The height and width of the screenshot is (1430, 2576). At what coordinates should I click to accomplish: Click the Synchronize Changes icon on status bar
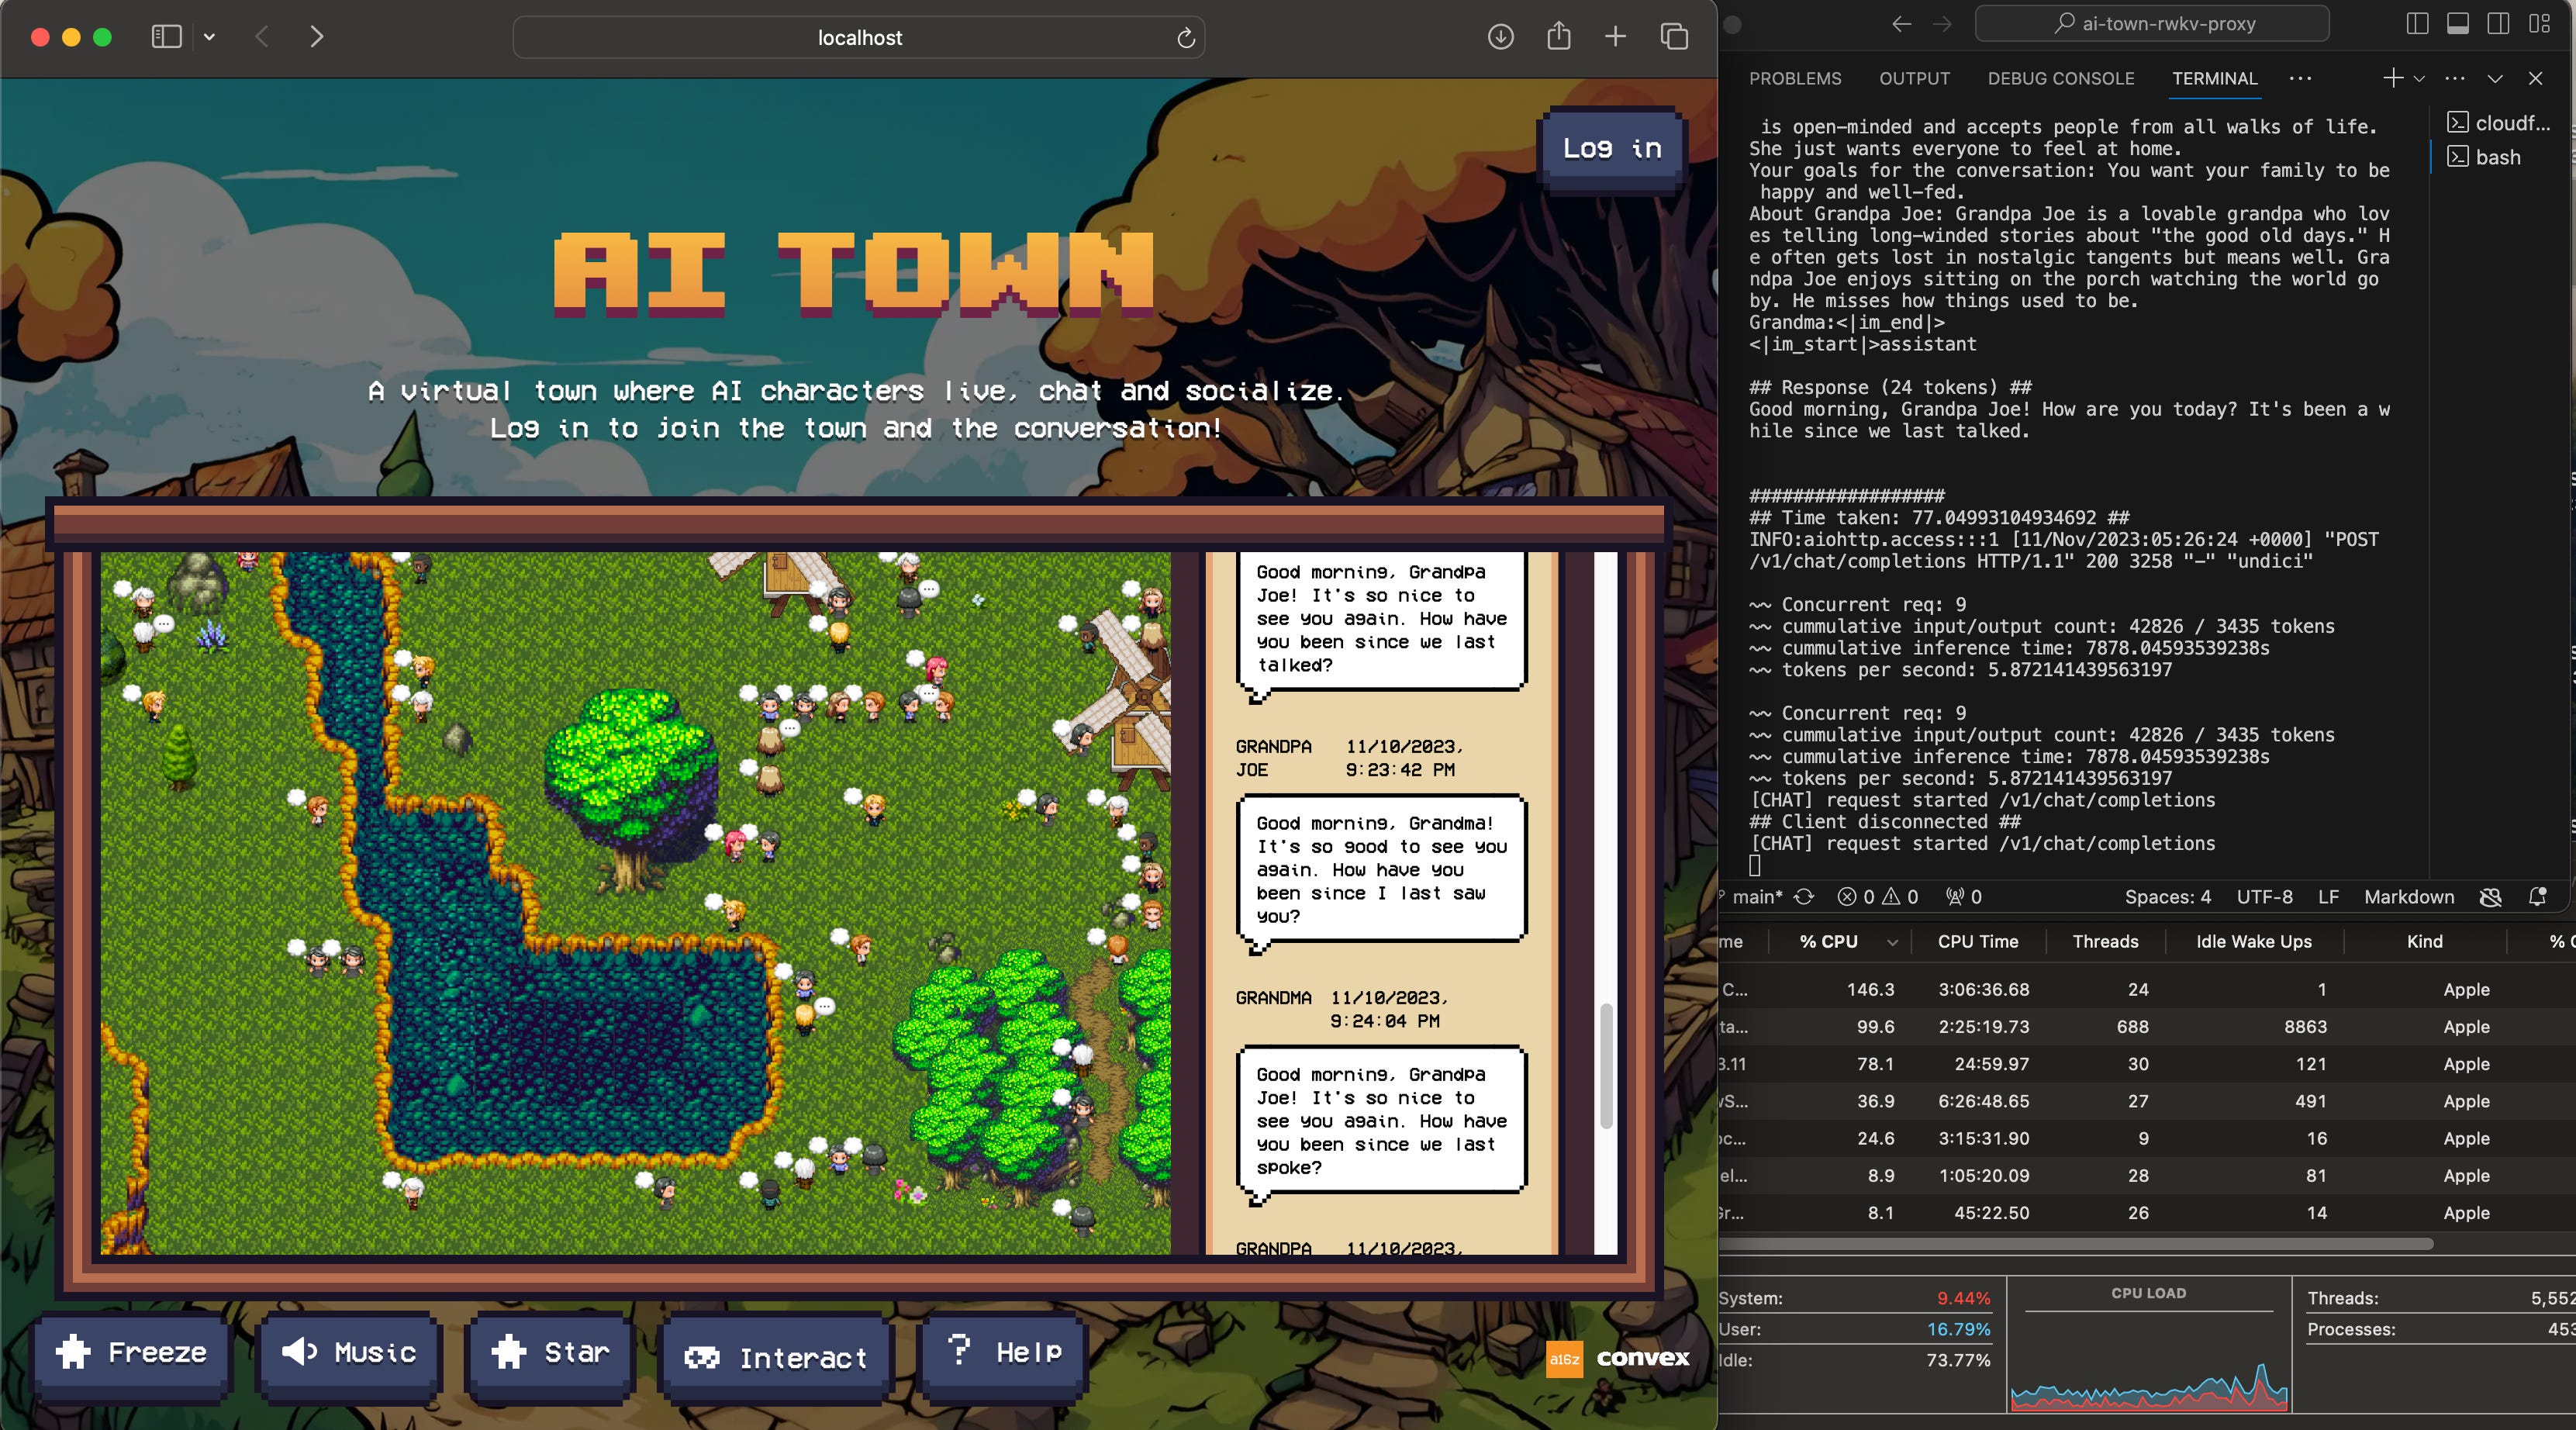click(x=1803, y=897)
